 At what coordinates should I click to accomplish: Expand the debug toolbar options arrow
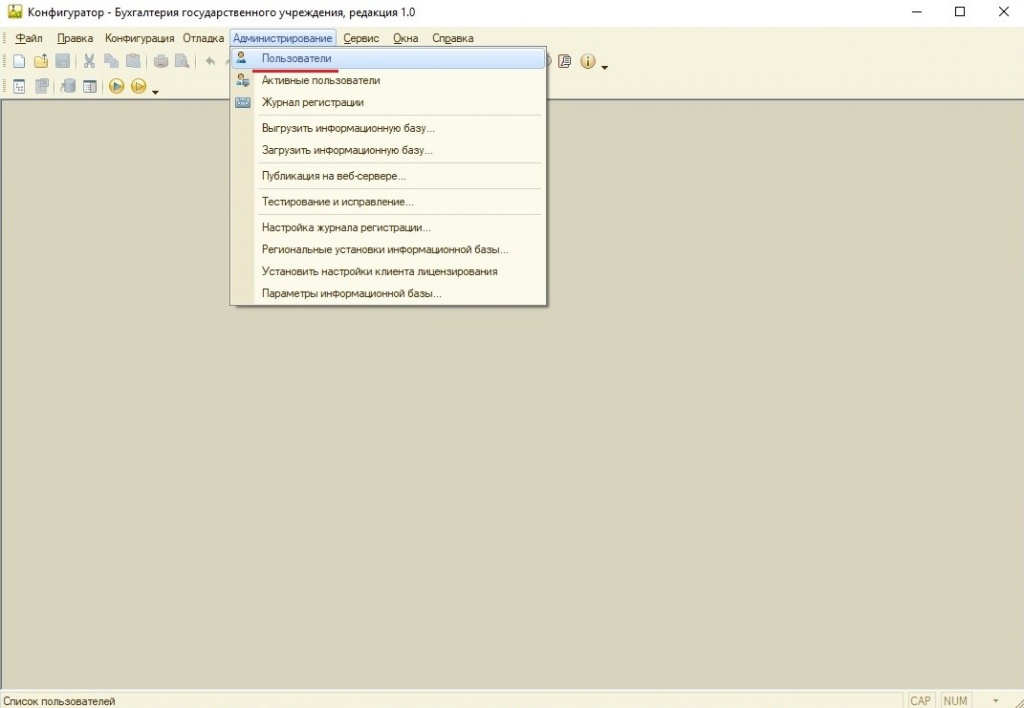[x=155, y=92]
